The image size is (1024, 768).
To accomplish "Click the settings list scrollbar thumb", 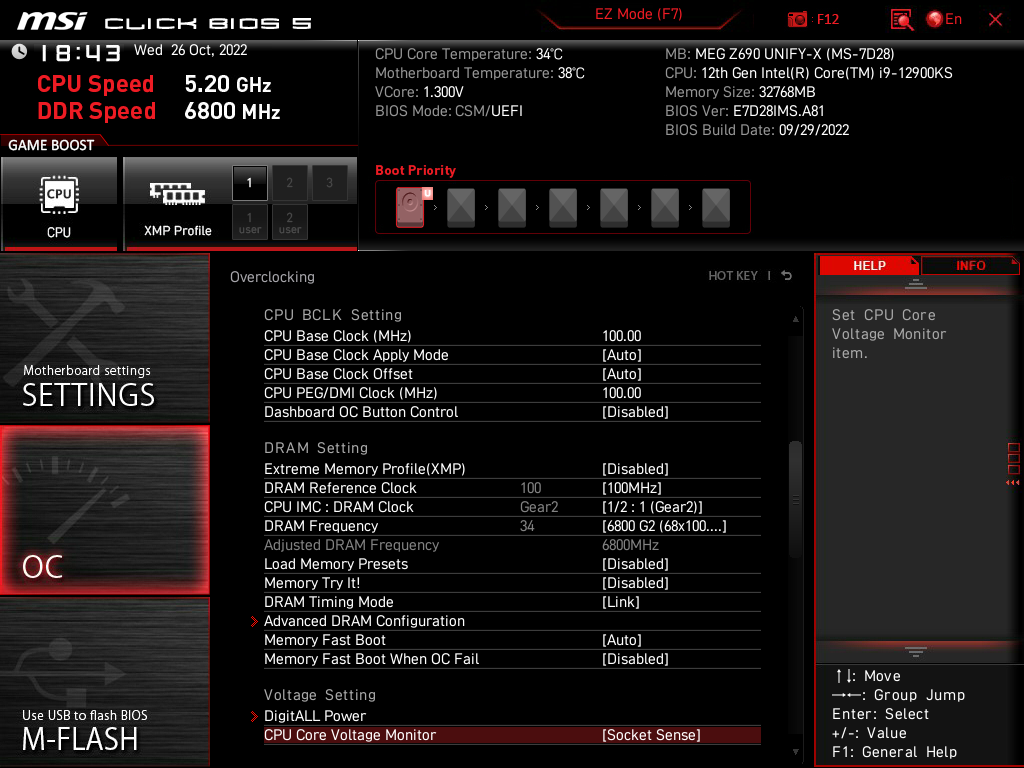I will (x=795, y=500).
